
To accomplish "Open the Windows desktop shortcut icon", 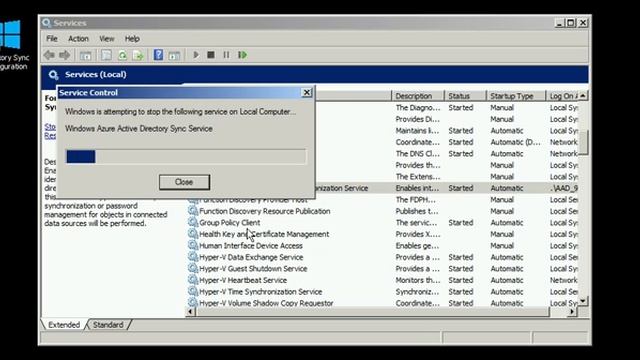I will [x=11, y=35].
